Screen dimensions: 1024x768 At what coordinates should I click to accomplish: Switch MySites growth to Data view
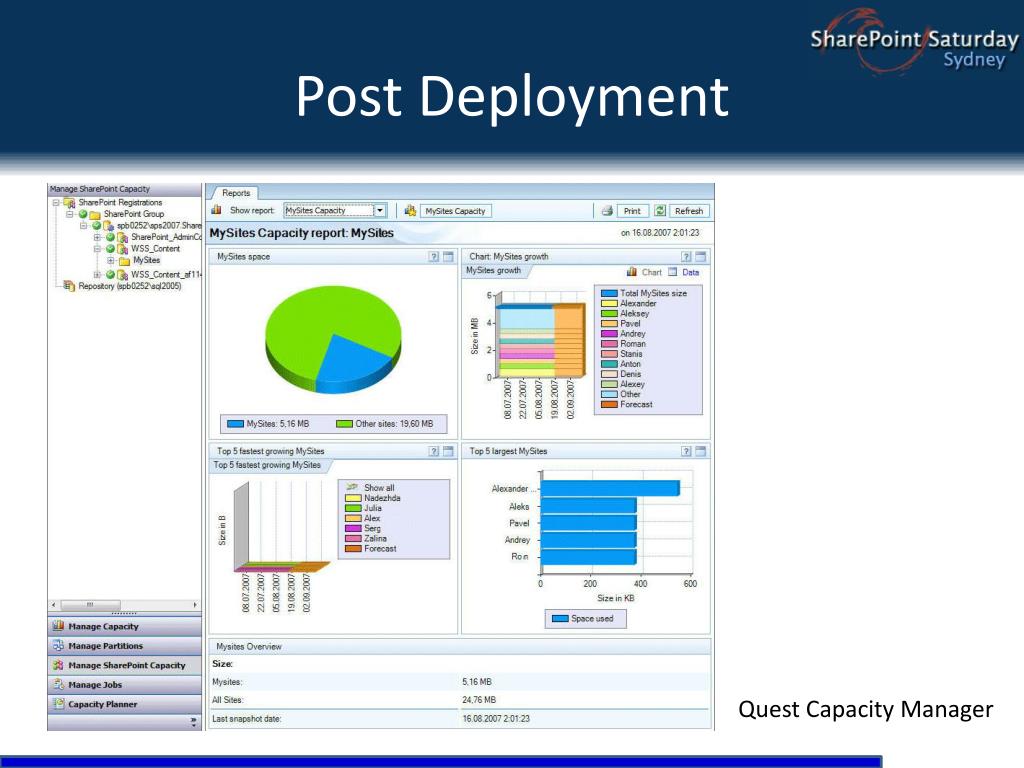click(684, 272)
